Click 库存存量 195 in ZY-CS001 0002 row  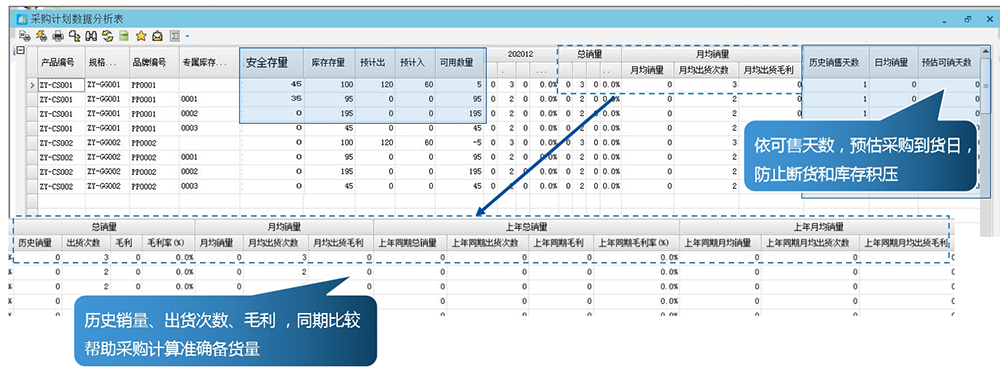tap(329, 113)
